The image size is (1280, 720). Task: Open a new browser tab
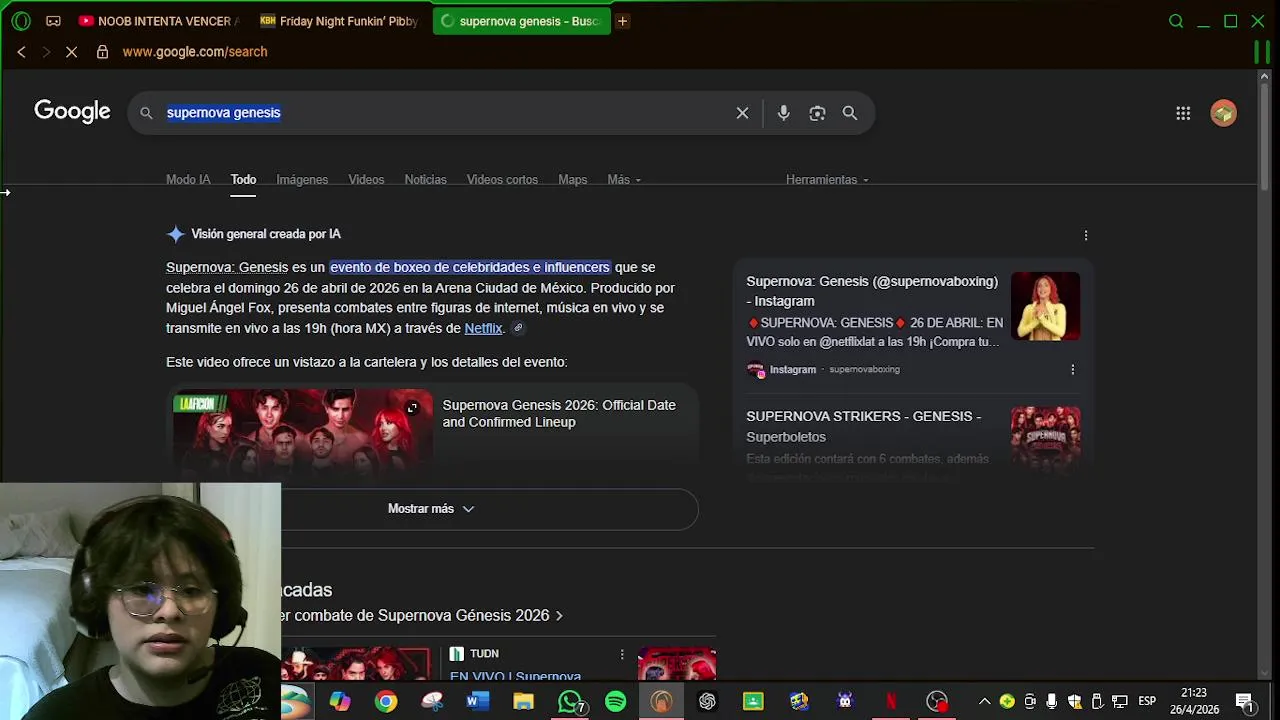(x=622, y=21)
